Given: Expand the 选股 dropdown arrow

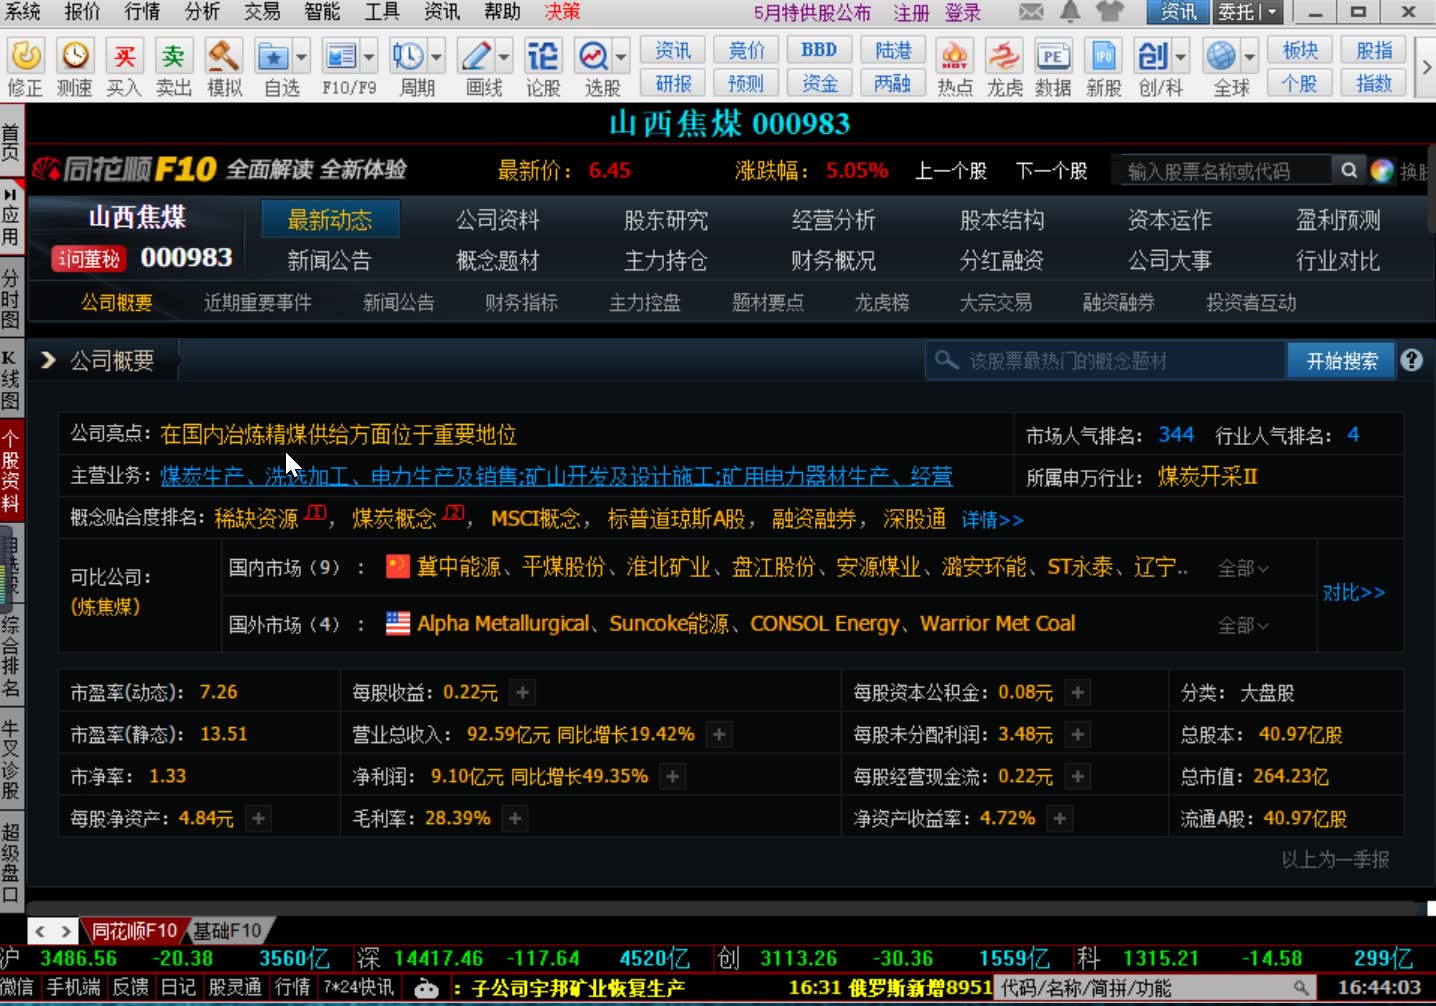Looking at the screenshot, I should (622, 56).
